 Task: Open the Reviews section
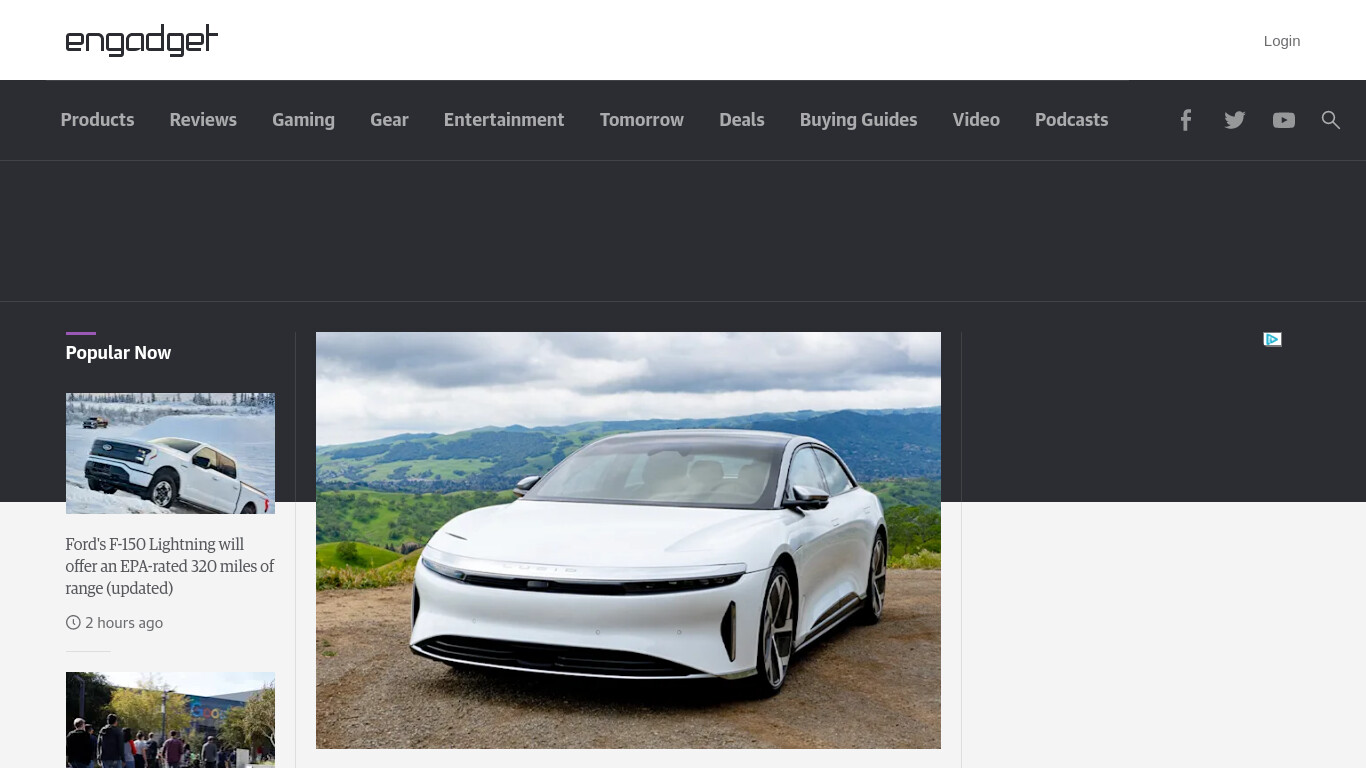coord(203,120)
